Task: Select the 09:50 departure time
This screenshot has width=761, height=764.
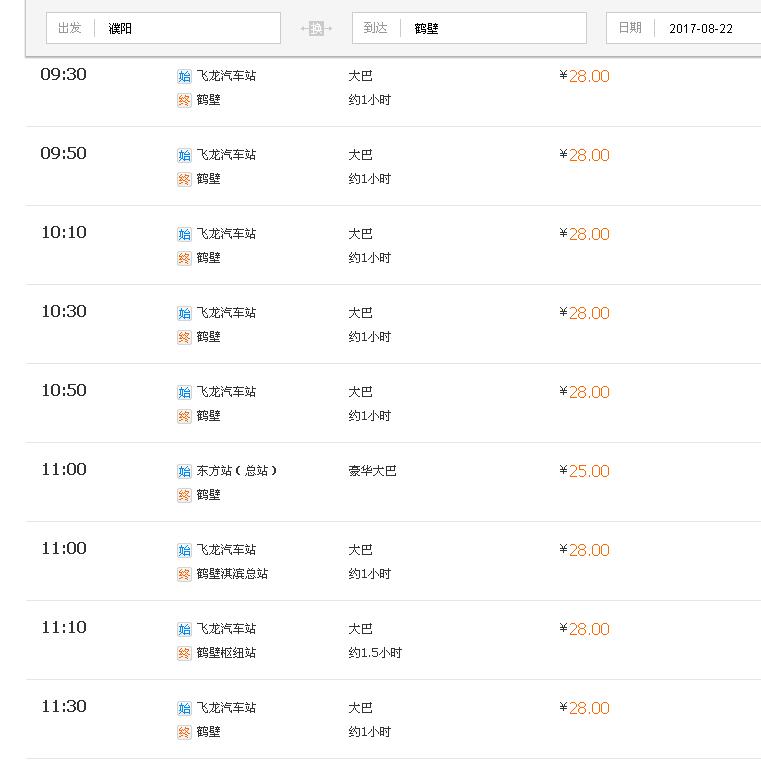Action: click(x=63, y=153)
